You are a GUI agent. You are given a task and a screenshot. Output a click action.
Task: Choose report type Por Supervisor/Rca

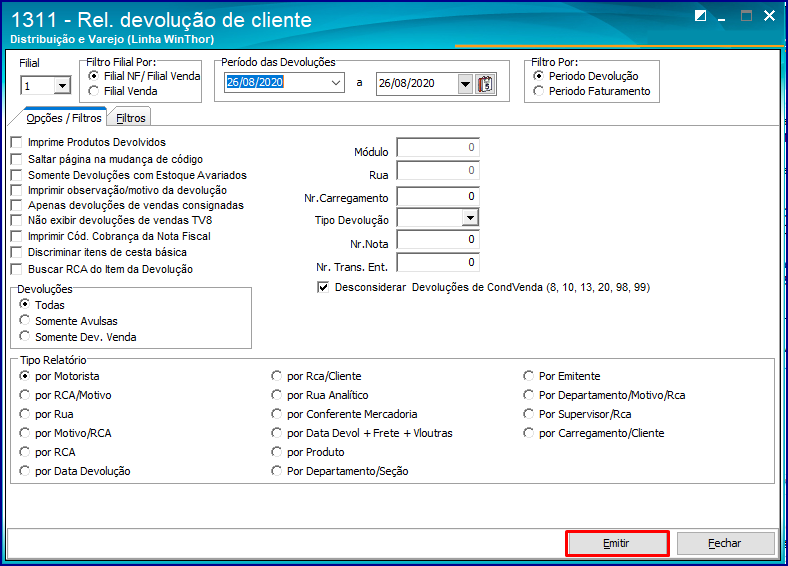[528, 414]
